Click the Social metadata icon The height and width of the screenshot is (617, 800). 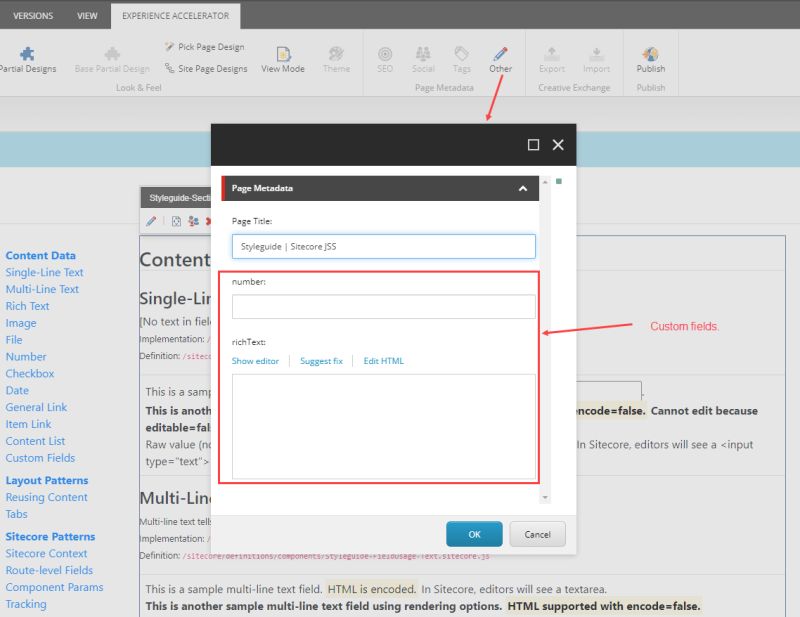[x=423, y=55]
